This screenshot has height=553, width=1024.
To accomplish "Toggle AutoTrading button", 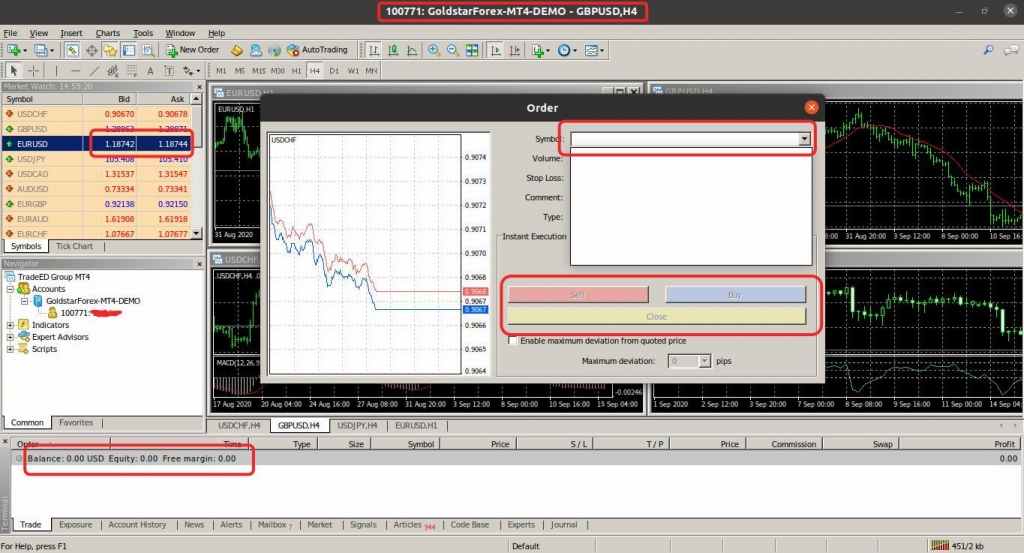I will pos(317,50).
